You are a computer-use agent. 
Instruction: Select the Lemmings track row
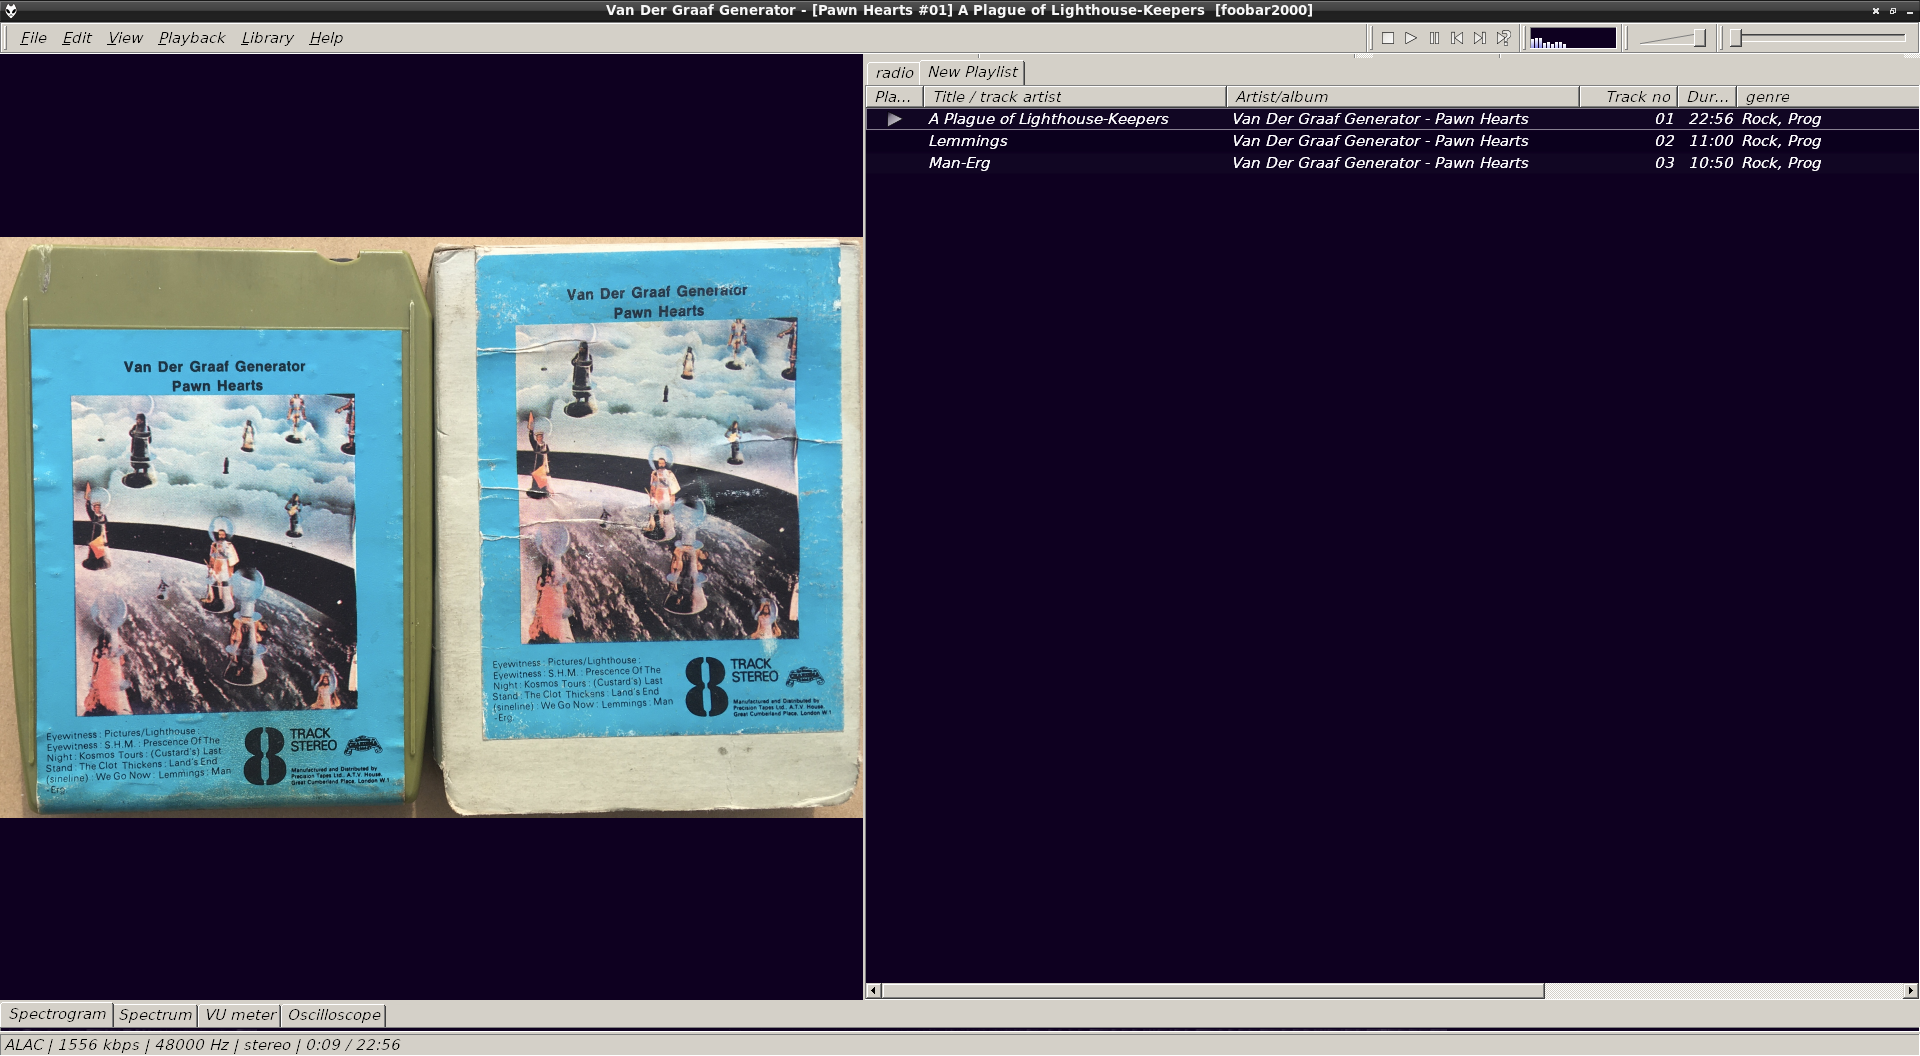(1392, 141)
